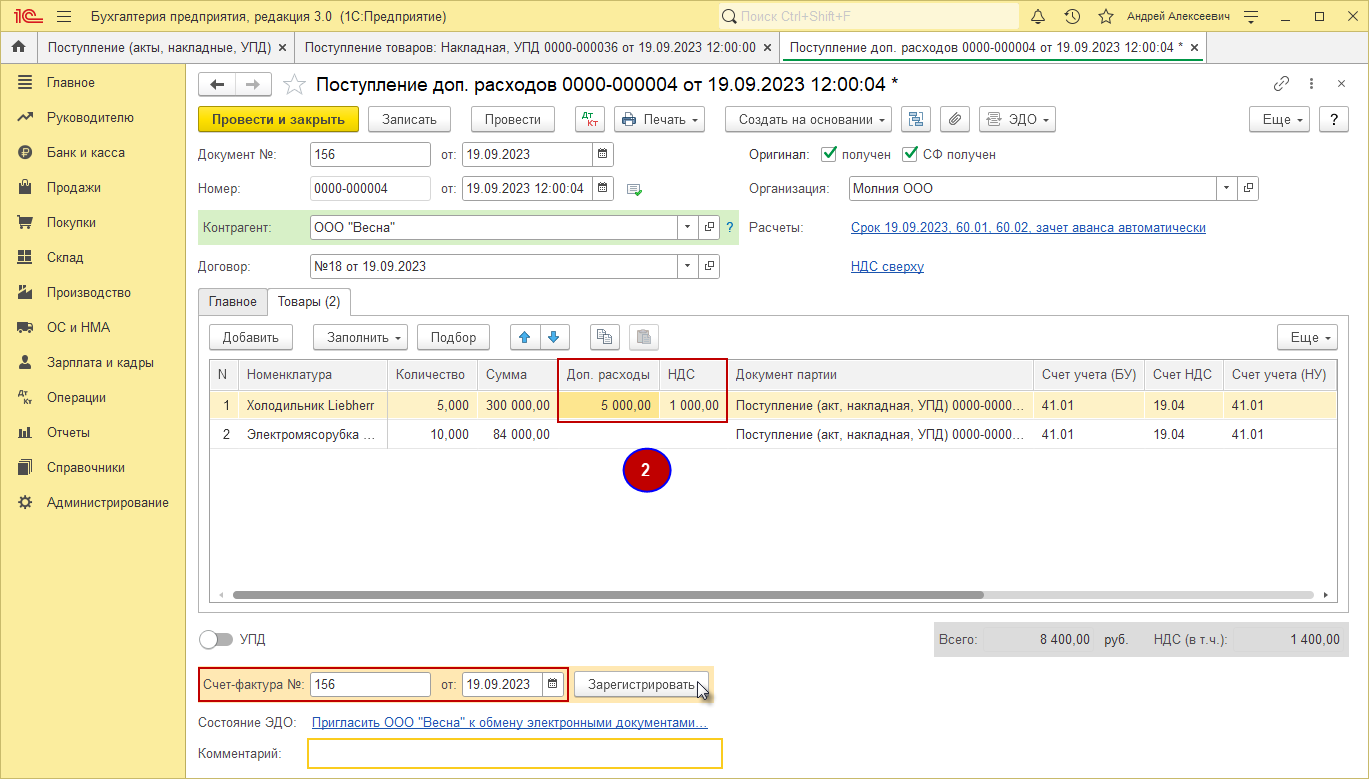The height and width of the screenshot is (779, 1369).
Task: Open the Администрирование section
Action: pyautogui.click(x=108, y=502)
